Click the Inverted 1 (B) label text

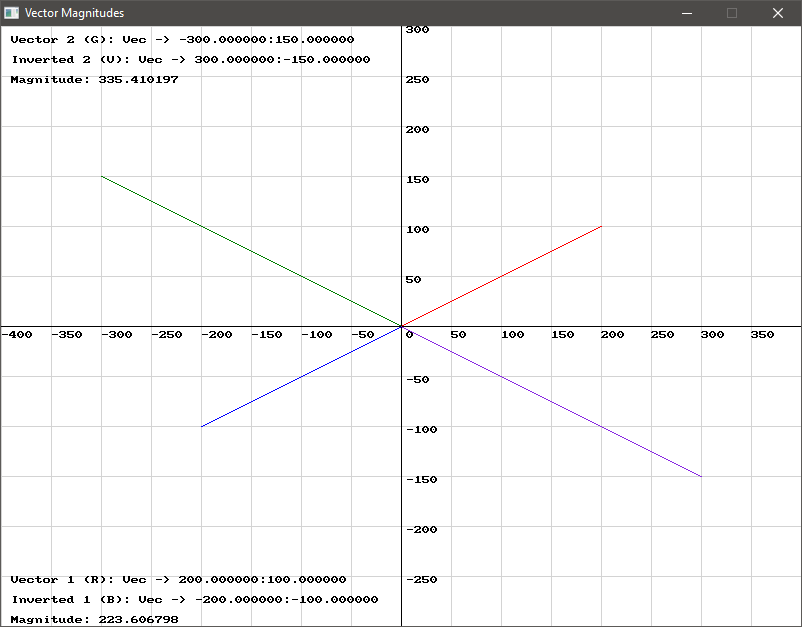coord(62,598)
